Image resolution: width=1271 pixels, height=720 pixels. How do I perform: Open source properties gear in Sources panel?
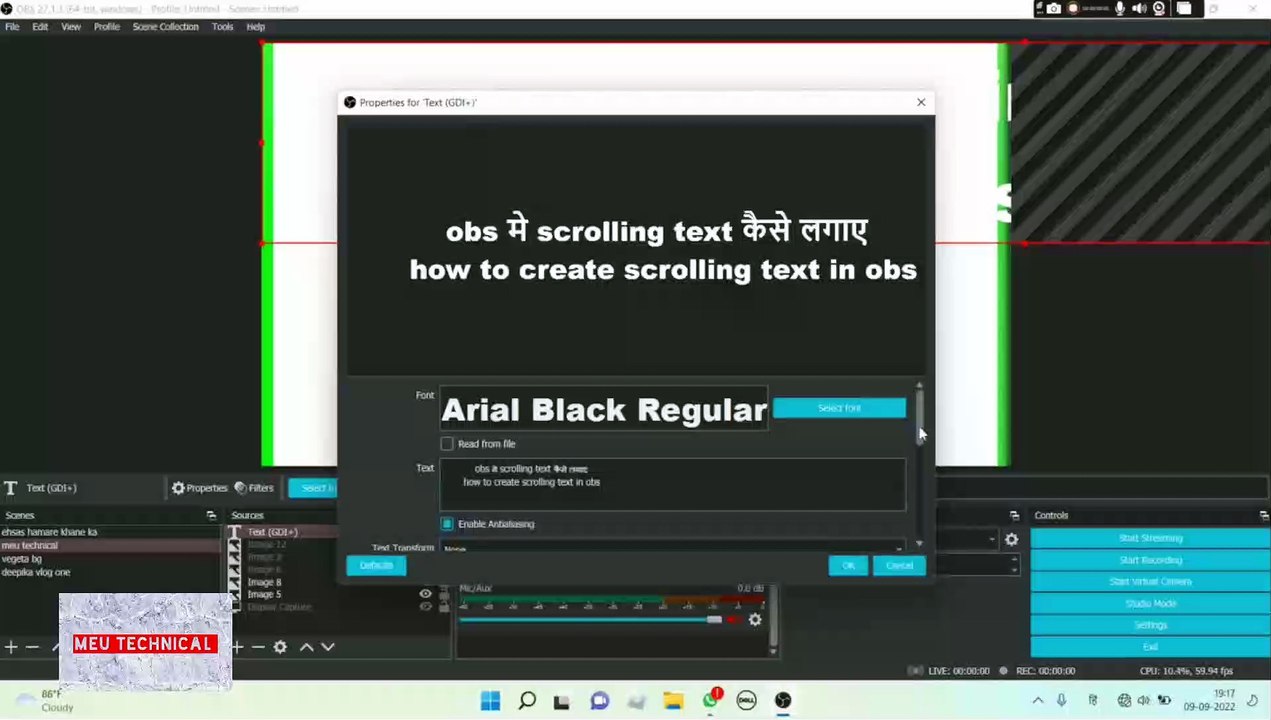coord(281,647)
